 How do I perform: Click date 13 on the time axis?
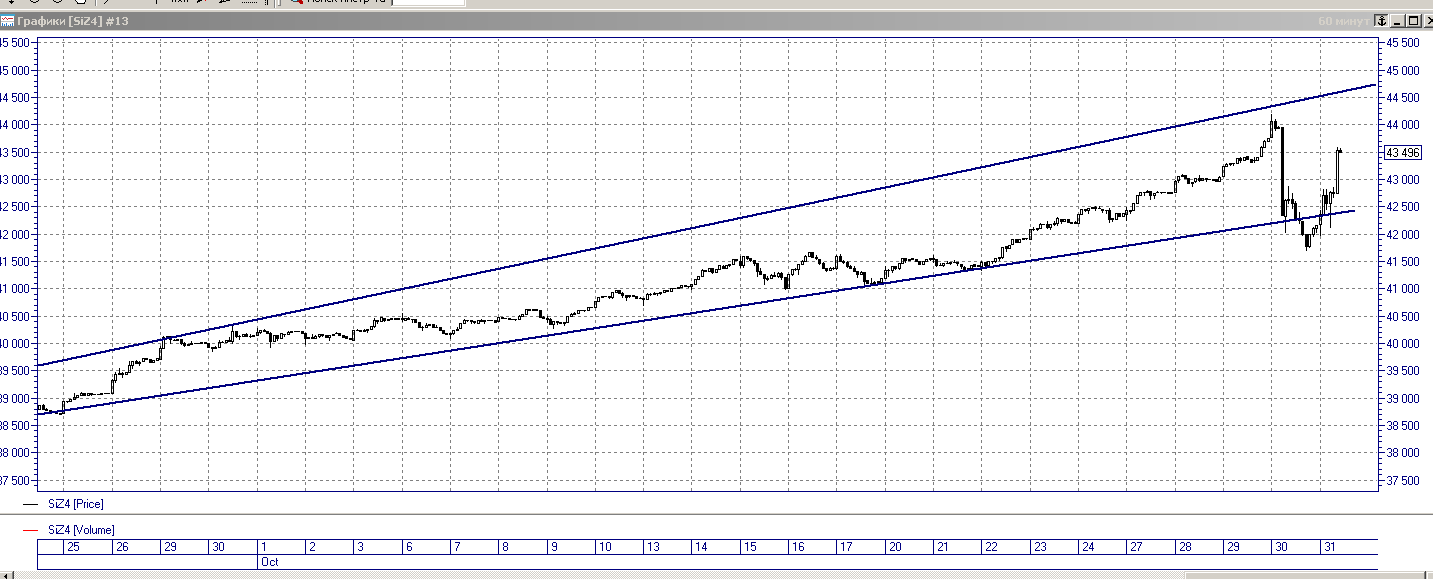point(652,547)
